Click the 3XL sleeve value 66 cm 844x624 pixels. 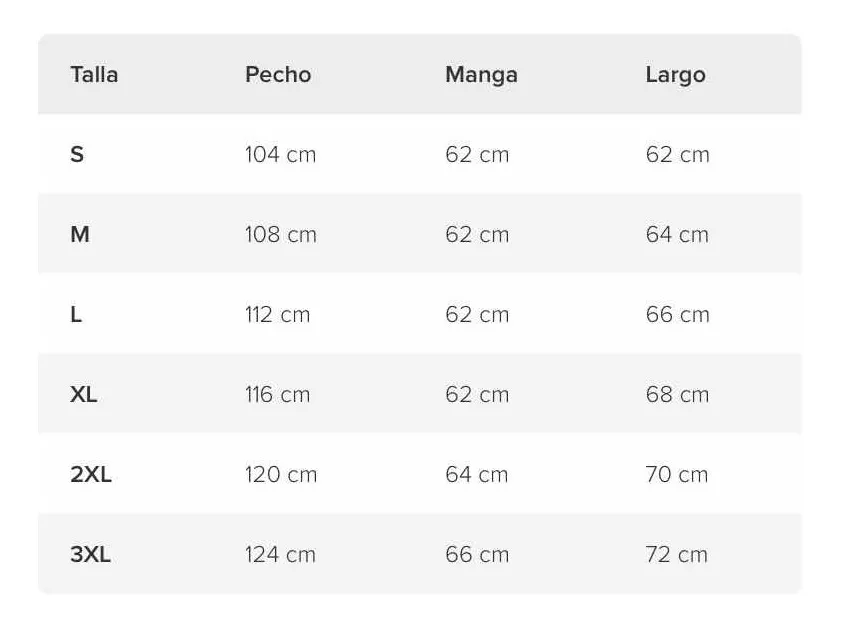coord(477,554)
